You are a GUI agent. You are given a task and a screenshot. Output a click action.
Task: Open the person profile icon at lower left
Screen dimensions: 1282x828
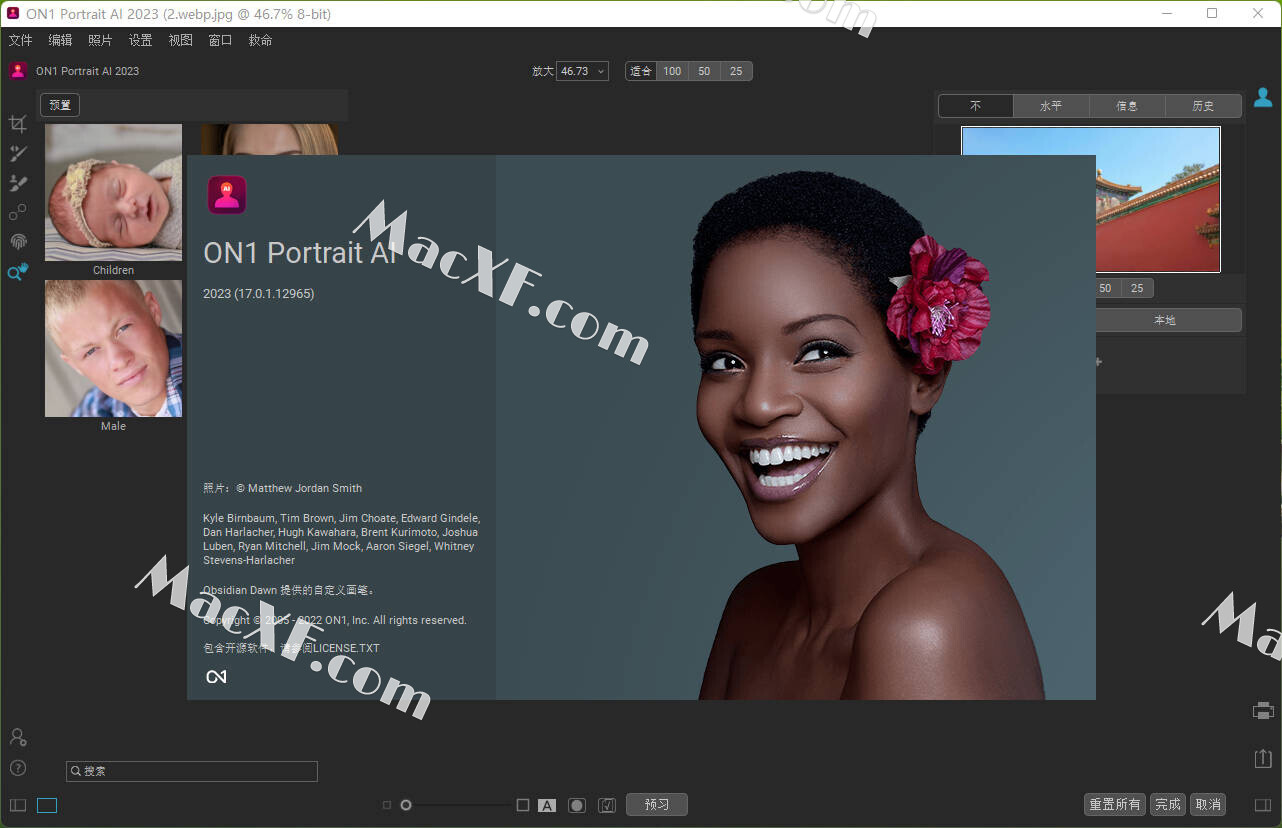coord(18,737)
